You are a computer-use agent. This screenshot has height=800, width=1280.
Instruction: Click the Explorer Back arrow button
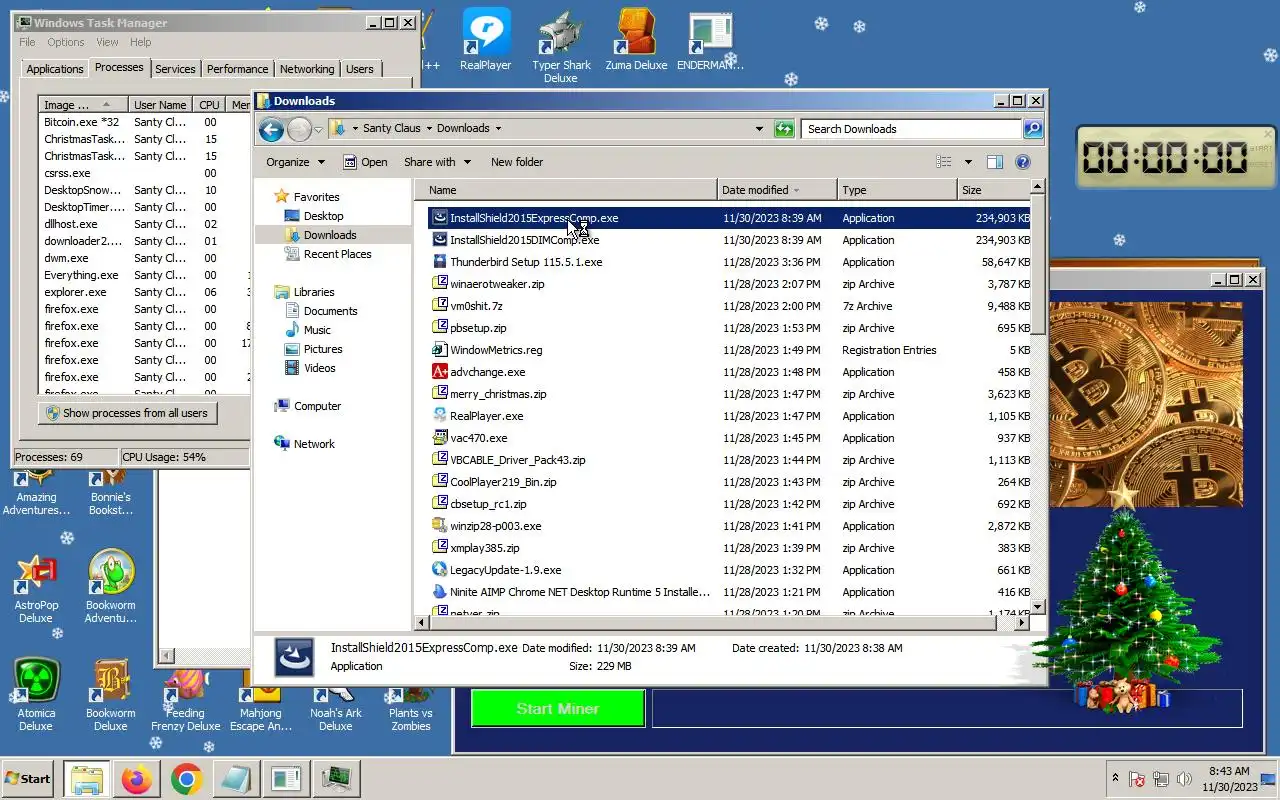pos(271,129)
